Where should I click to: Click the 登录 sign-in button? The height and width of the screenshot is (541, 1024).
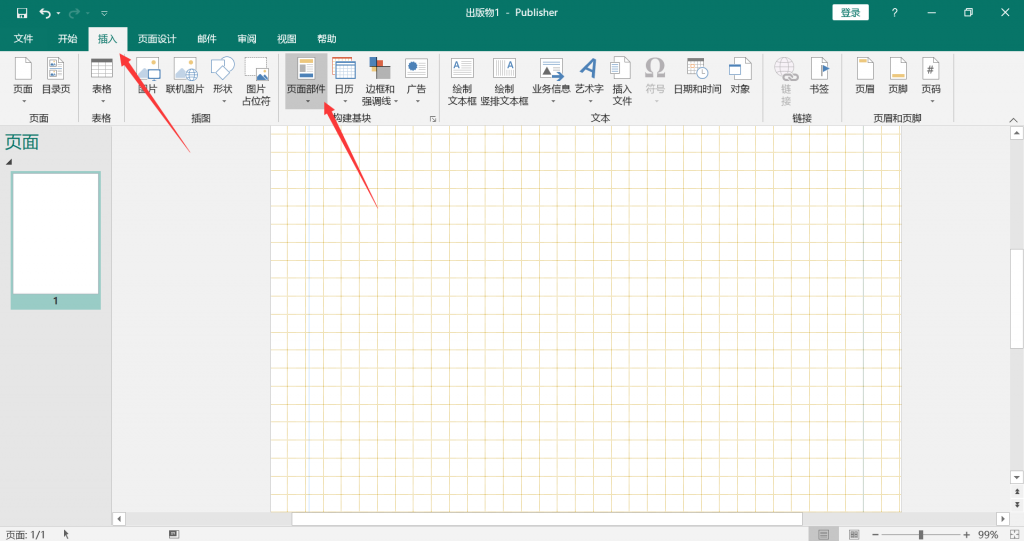point(850,12)
